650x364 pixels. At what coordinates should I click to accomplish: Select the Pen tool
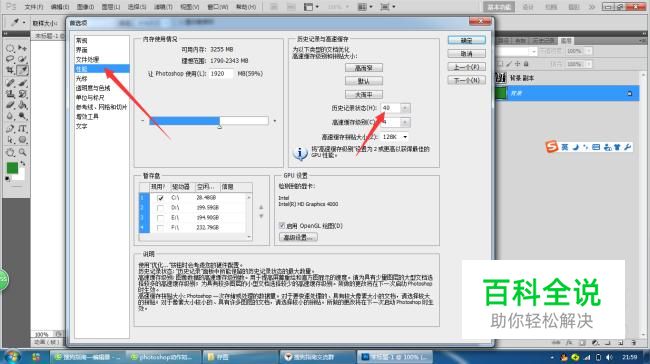point(10,129)
